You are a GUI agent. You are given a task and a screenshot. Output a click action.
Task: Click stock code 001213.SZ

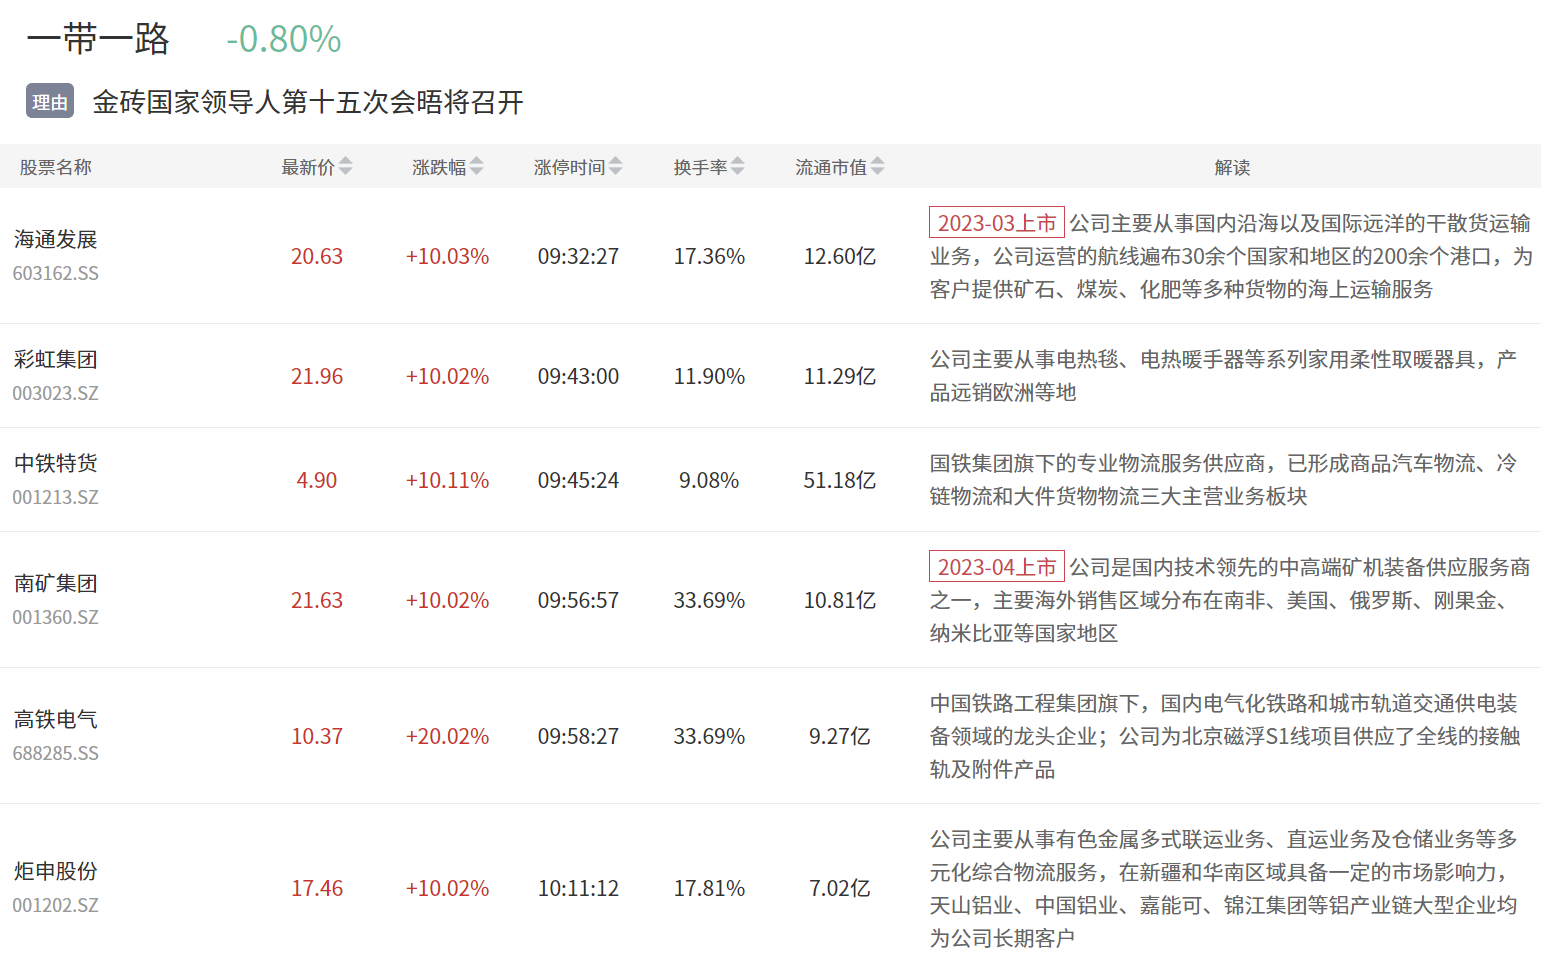click(x=56, y=497)
